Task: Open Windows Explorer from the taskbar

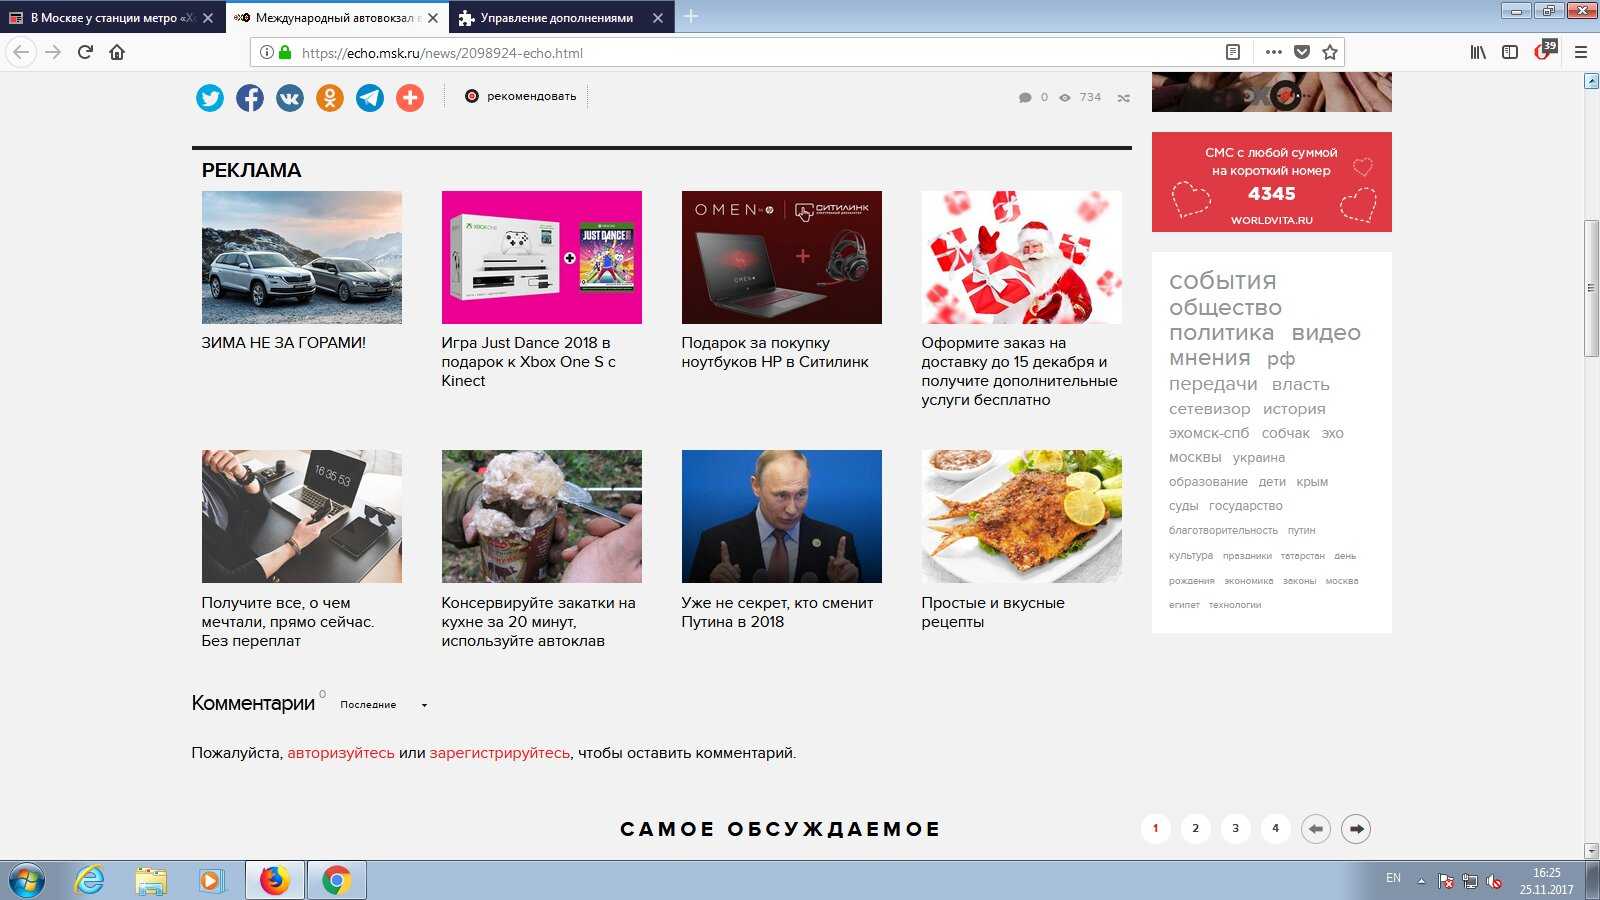Action: pyautogui.click(x=151, y=880)
